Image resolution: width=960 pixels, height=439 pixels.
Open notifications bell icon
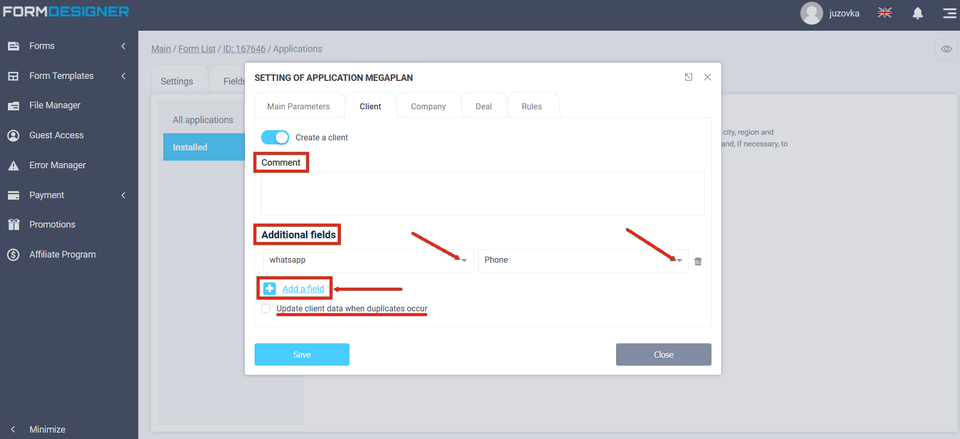click(917, 13)
